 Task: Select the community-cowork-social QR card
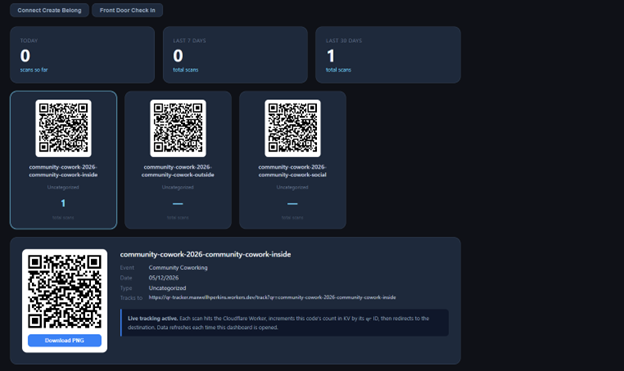coord(292,160)
